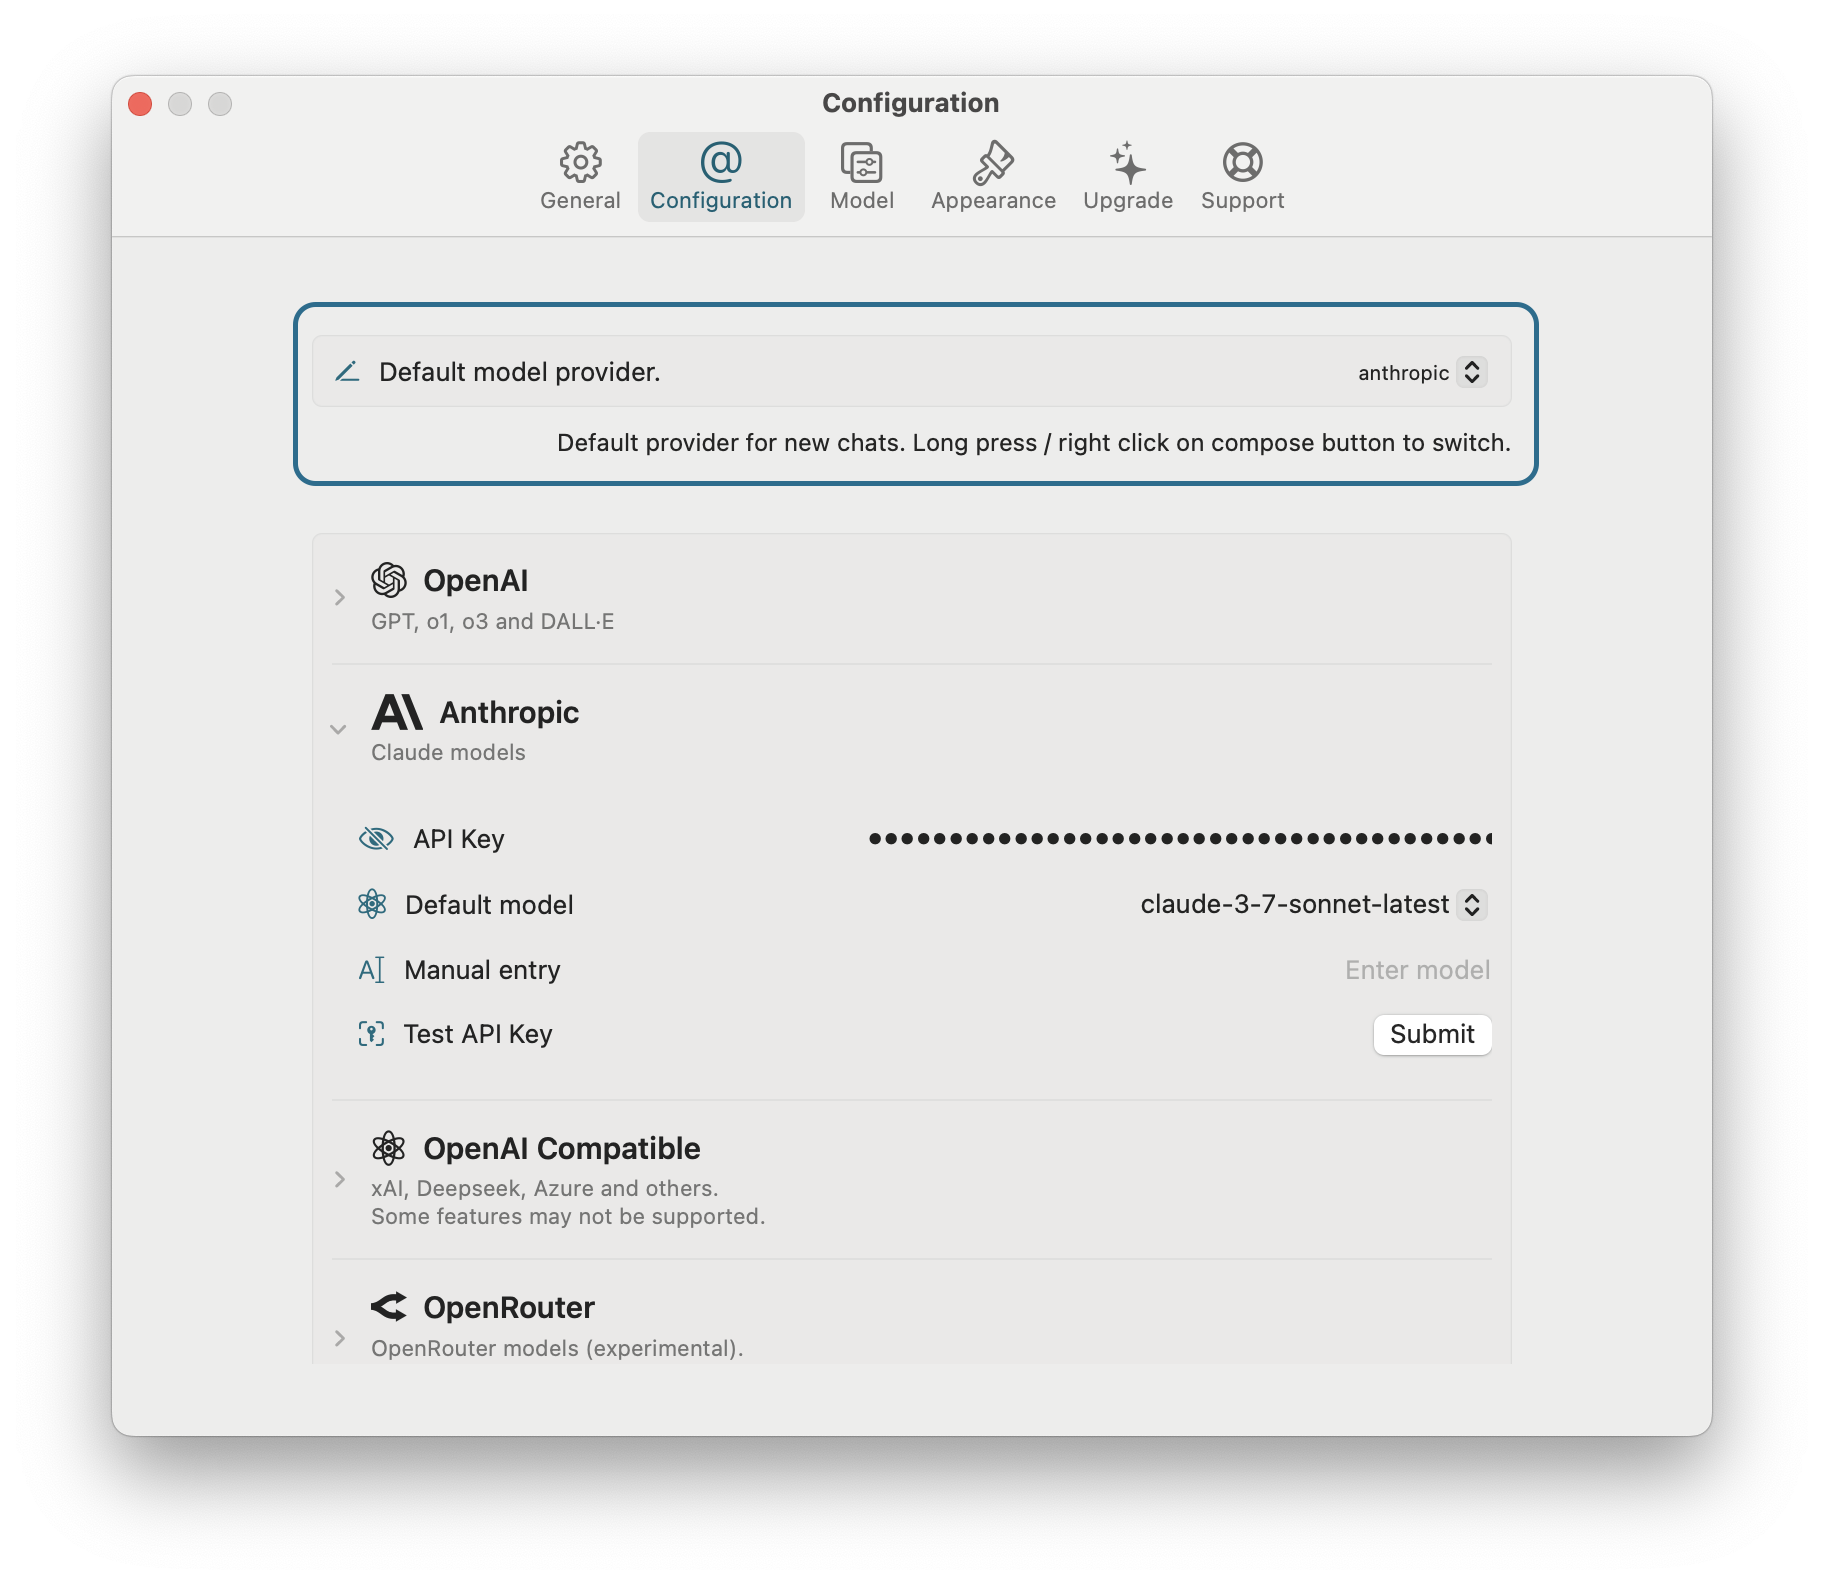Screen dimensions: 1824x1584
Task: Click the OpenAI logo icon
Action: point(389,580)
